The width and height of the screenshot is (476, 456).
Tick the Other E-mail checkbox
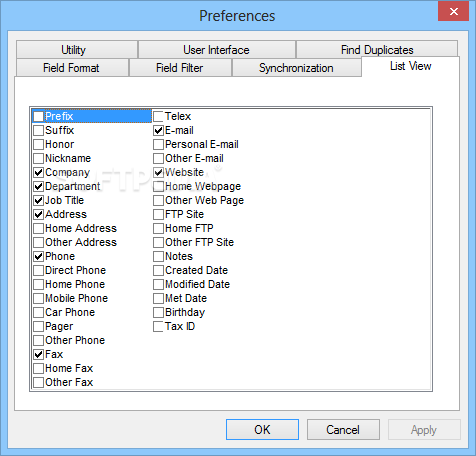(158, 158)
